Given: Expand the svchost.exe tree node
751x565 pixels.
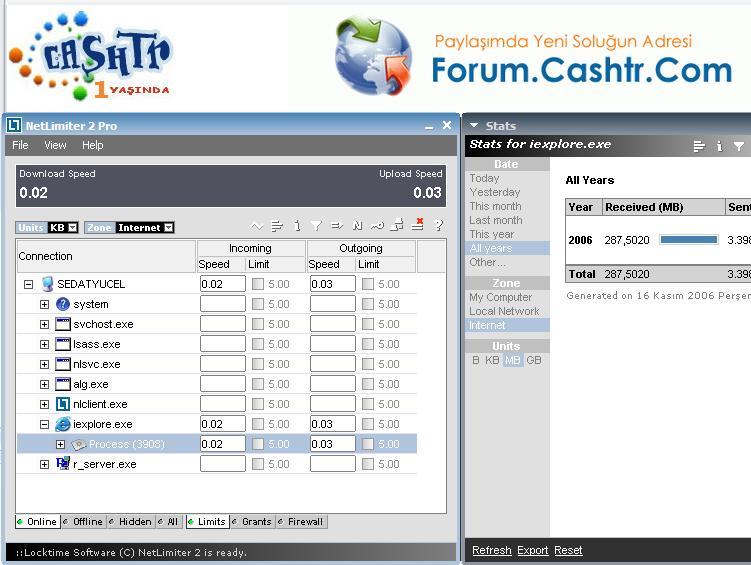Looking at the screenshot, I should (x=45, y=325).
